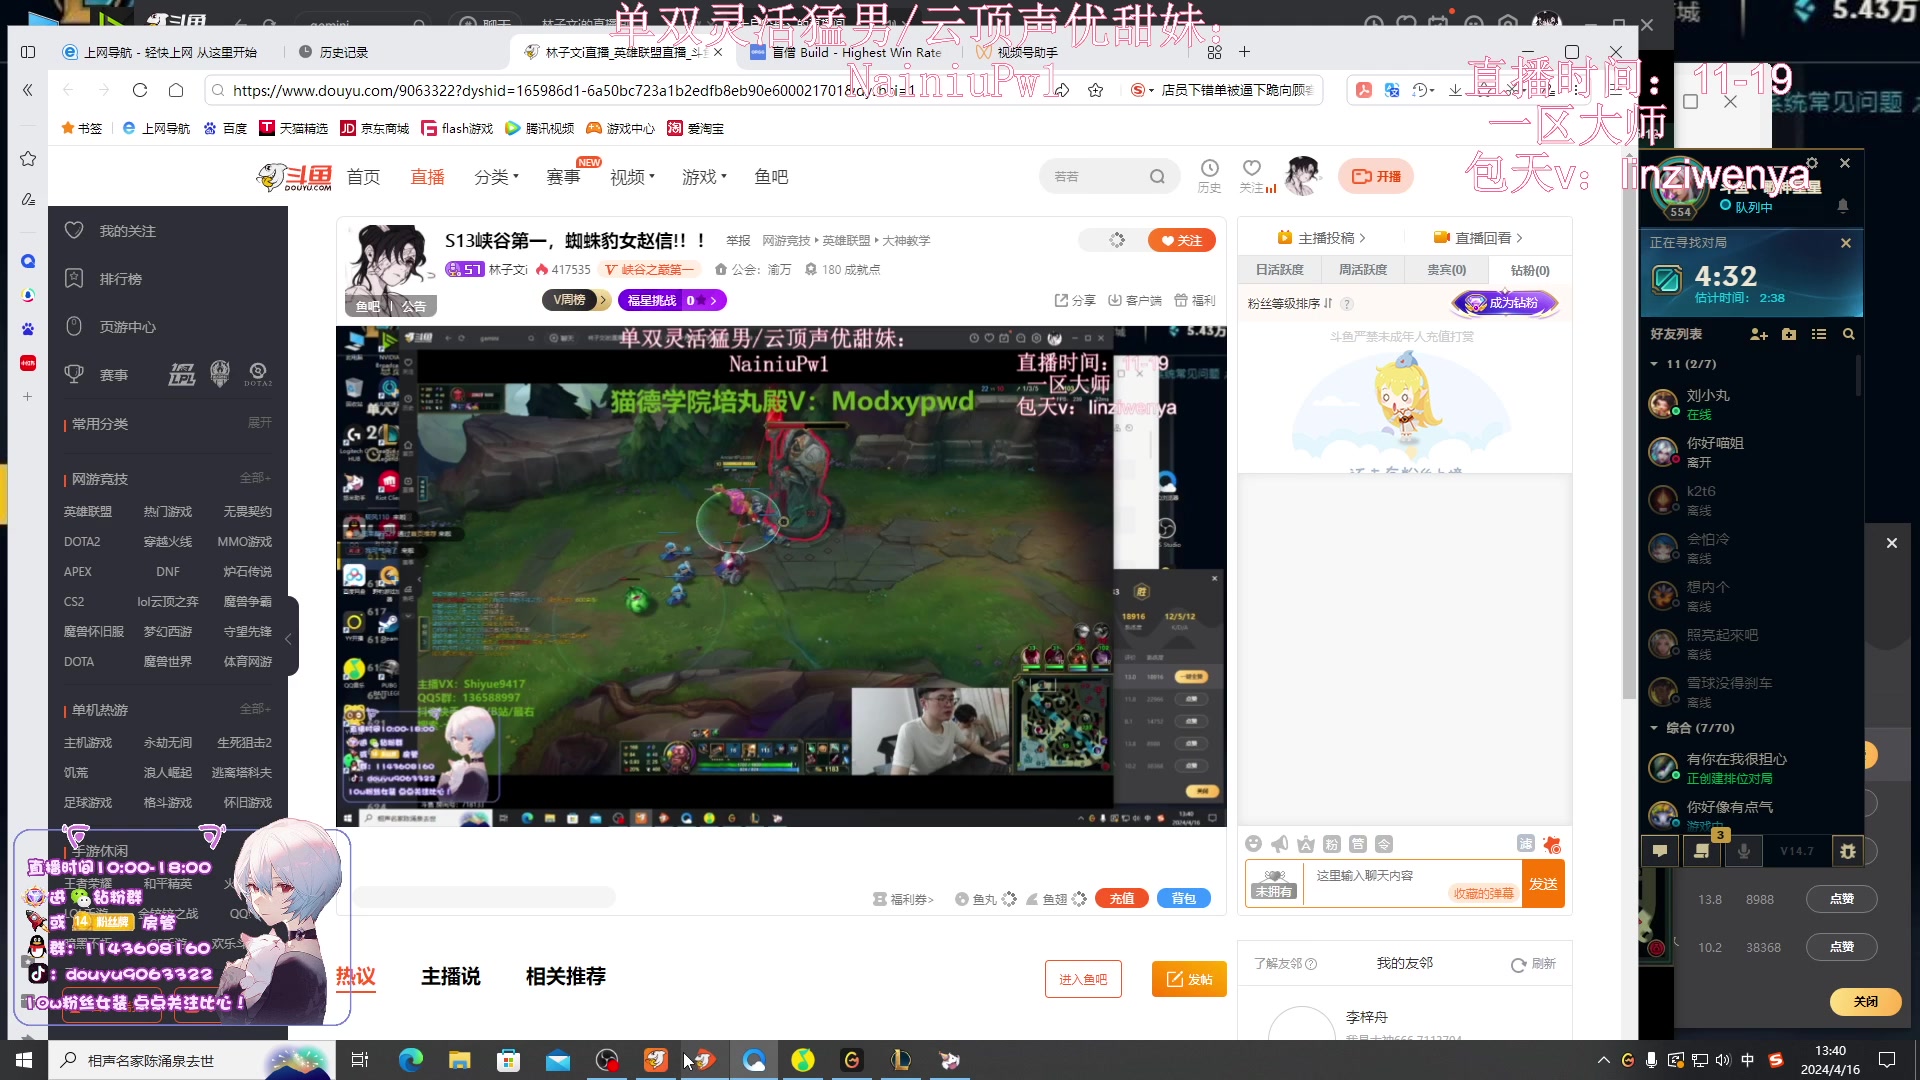Add a friend in LoL friend list
The image size is (1920, 1080).
pyautogui.click(x=1758, y=334)
